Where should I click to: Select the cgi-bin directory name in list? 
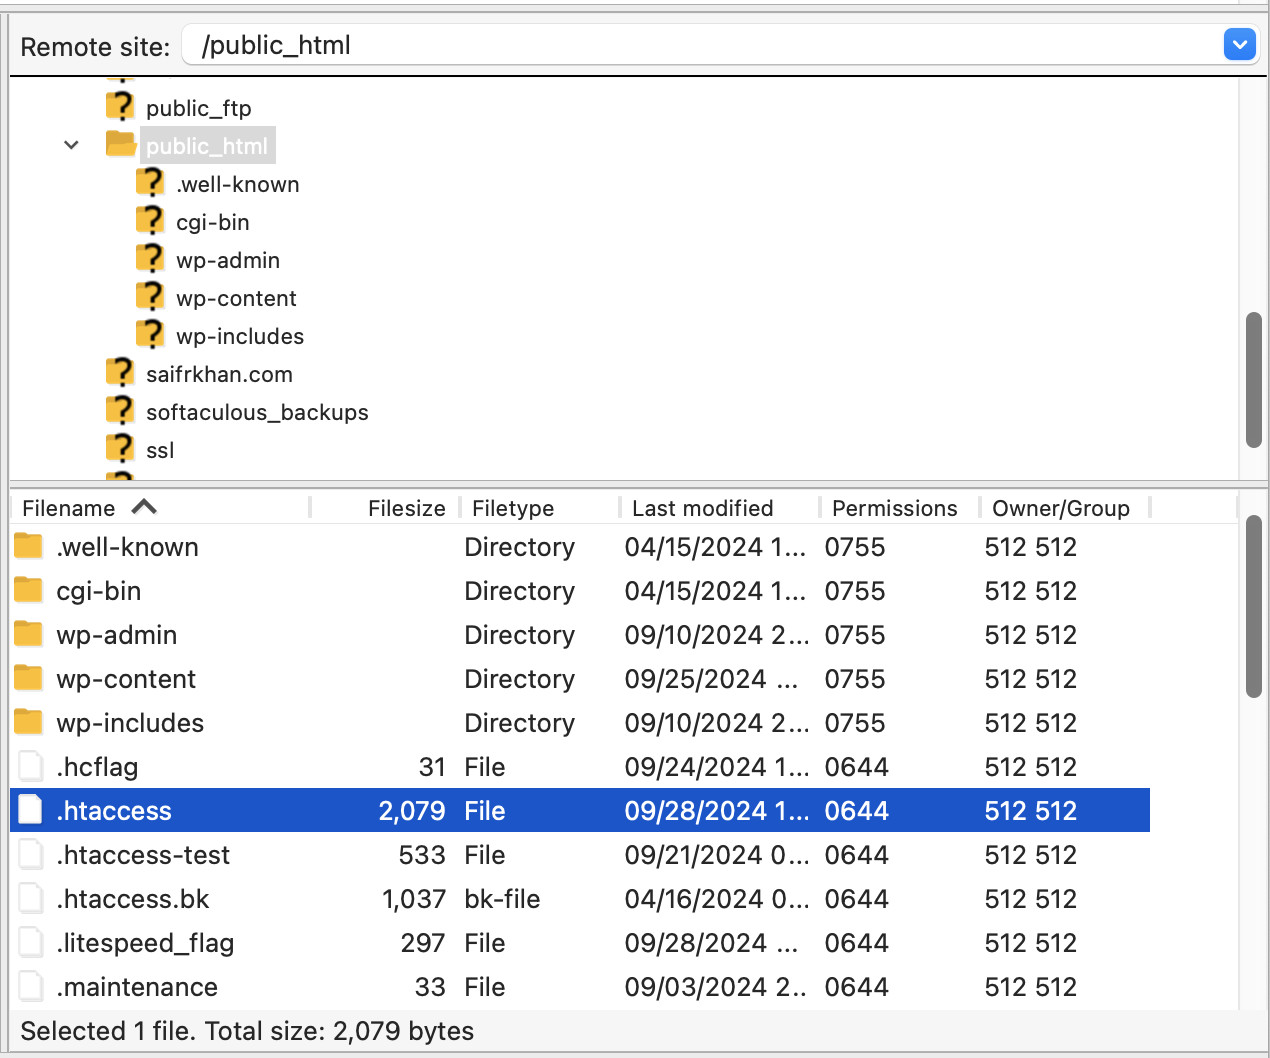point(98,591)
